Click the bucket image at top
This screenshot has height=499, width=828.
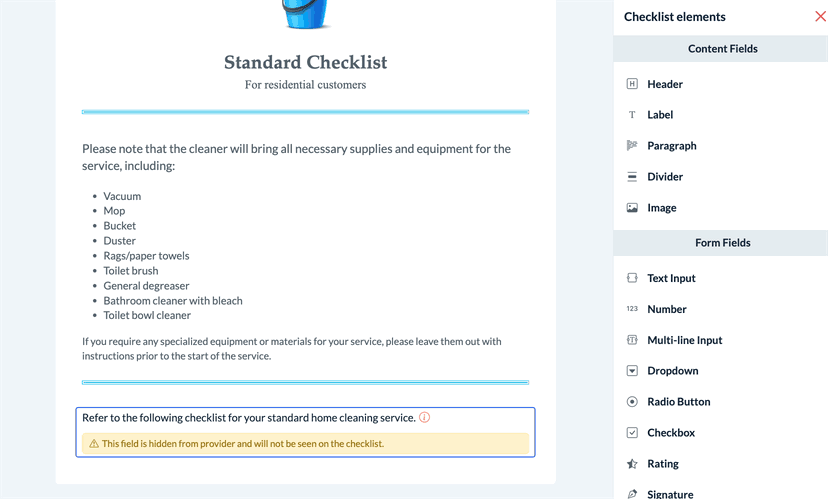[305, 14]
